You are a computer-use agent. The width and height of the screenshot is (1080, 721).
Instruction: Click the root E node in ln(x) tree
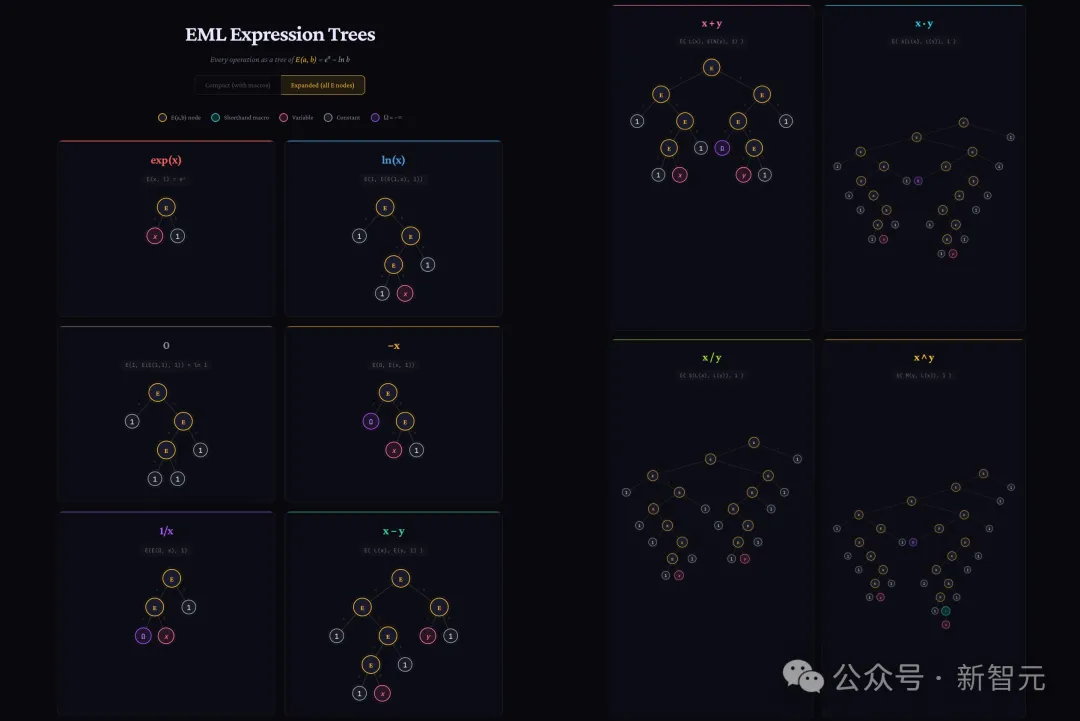tap(385, 207)
